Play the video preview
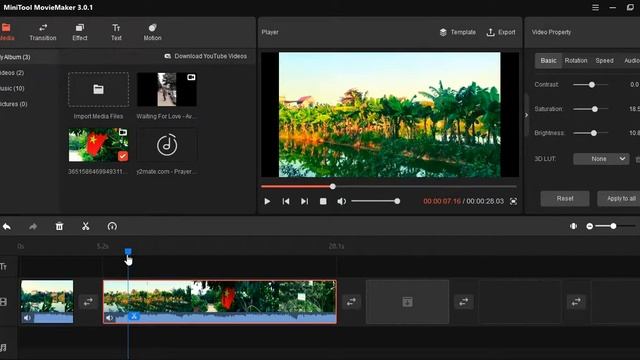The image size is (640, 360). coord(267,201)
